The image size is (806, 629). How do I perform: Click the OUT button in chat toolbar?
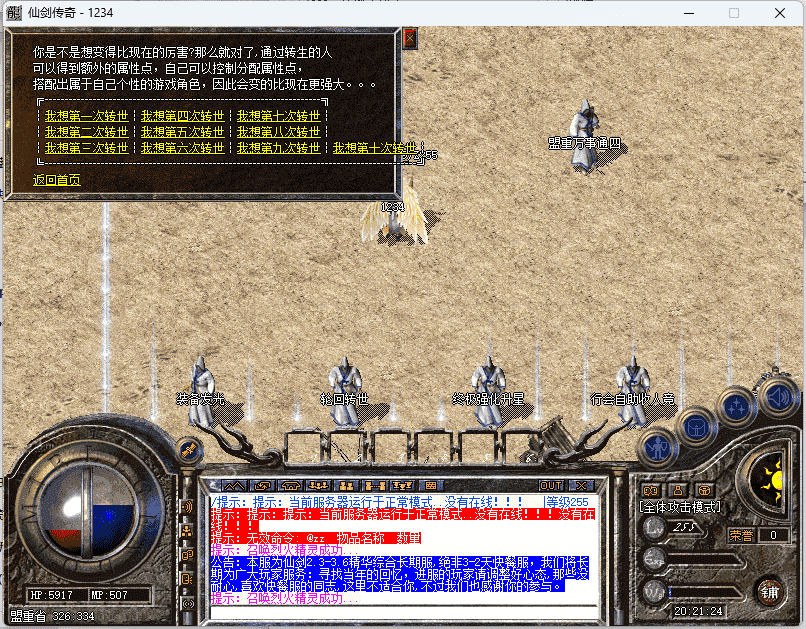551,486
